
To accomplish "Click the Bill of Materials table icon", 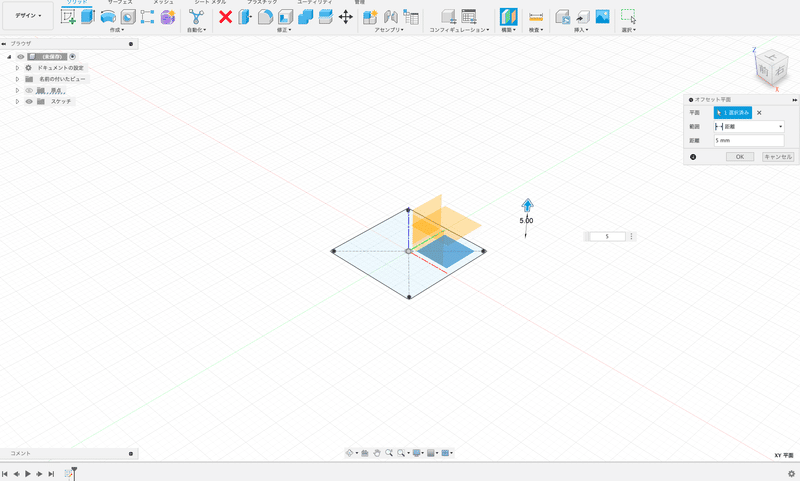I will click(411, 17).
